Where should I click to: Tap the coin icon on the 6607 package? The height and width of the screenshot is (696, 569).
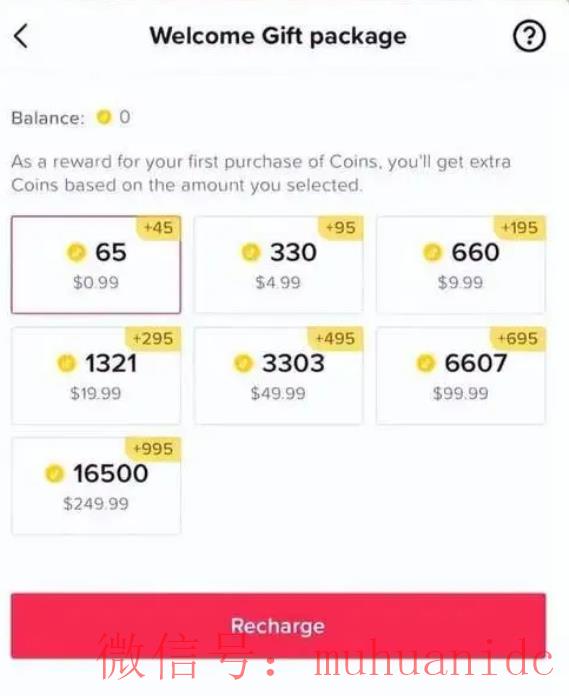point(426,363)
